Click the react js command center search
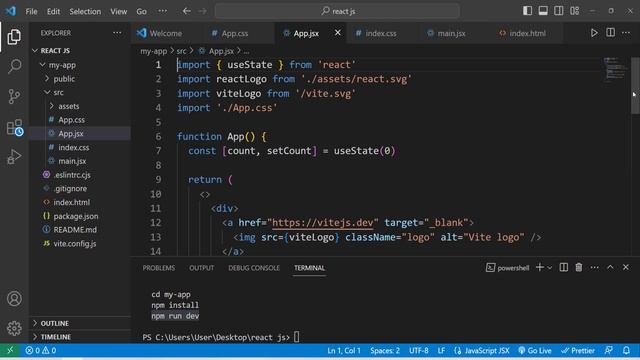The width and height of the screenshot is (640, 360). pyautogui.click(x=338, y=11)
